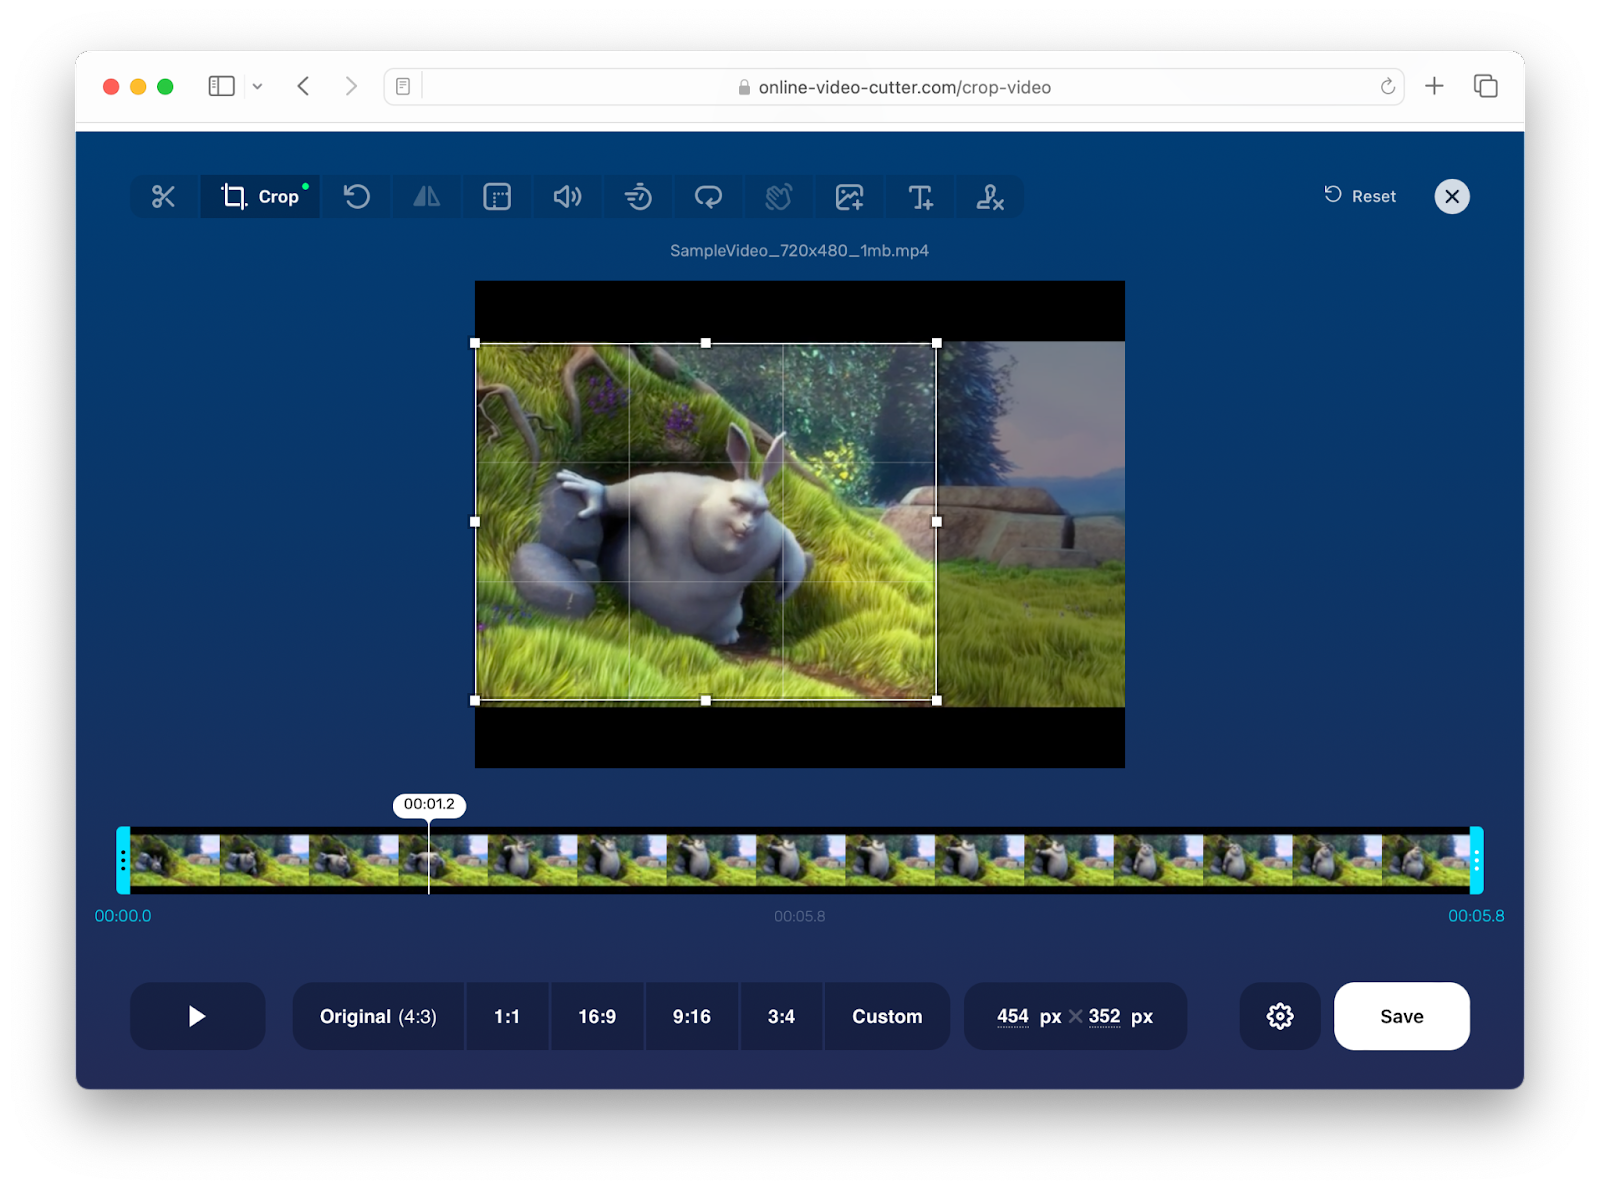Open the change resolution tool
Image resolution: width=1600 pixels, height=1190 pixels.
(497, 197)
